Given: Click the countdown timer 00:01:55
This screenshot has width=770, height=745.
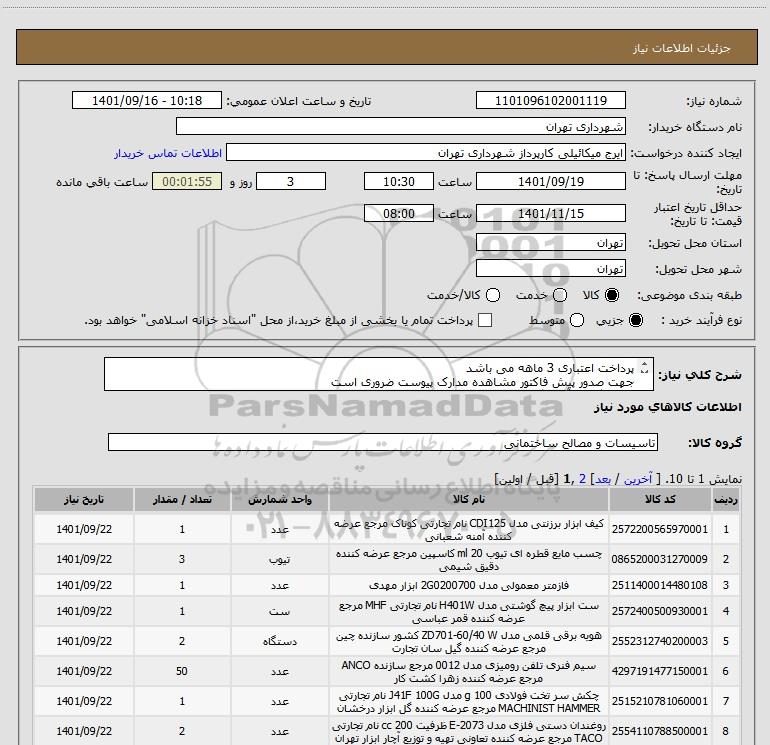Looking at the screenshot, I should 187,181.
